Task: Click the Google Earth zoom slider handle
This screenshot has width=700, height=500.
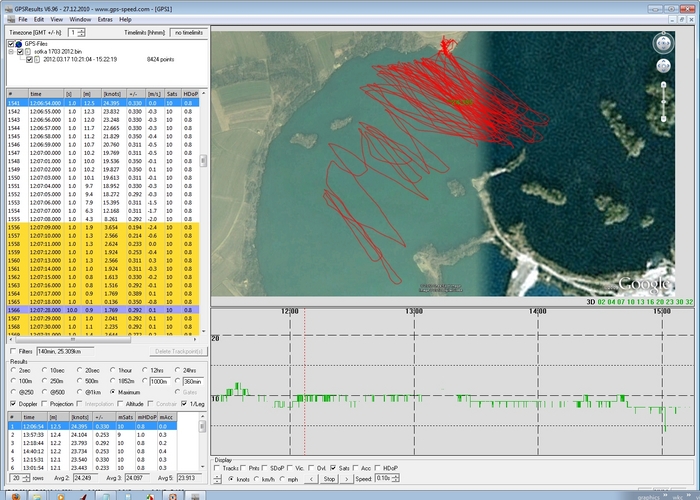Action: click(663, 102)
